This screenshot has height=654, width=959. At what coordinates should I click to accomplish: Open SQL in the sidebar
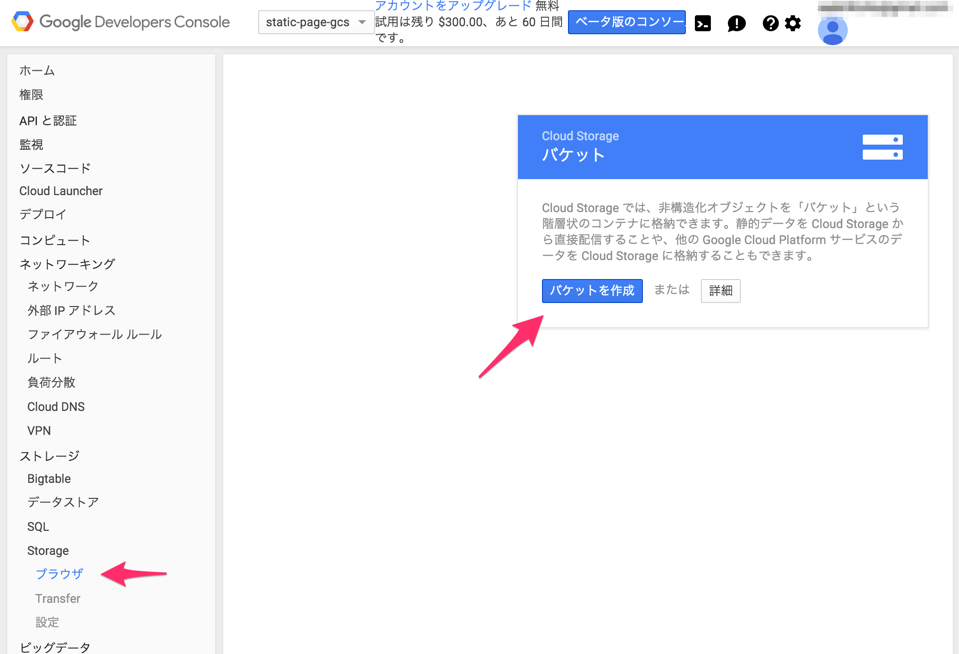[x=38, y=527]
